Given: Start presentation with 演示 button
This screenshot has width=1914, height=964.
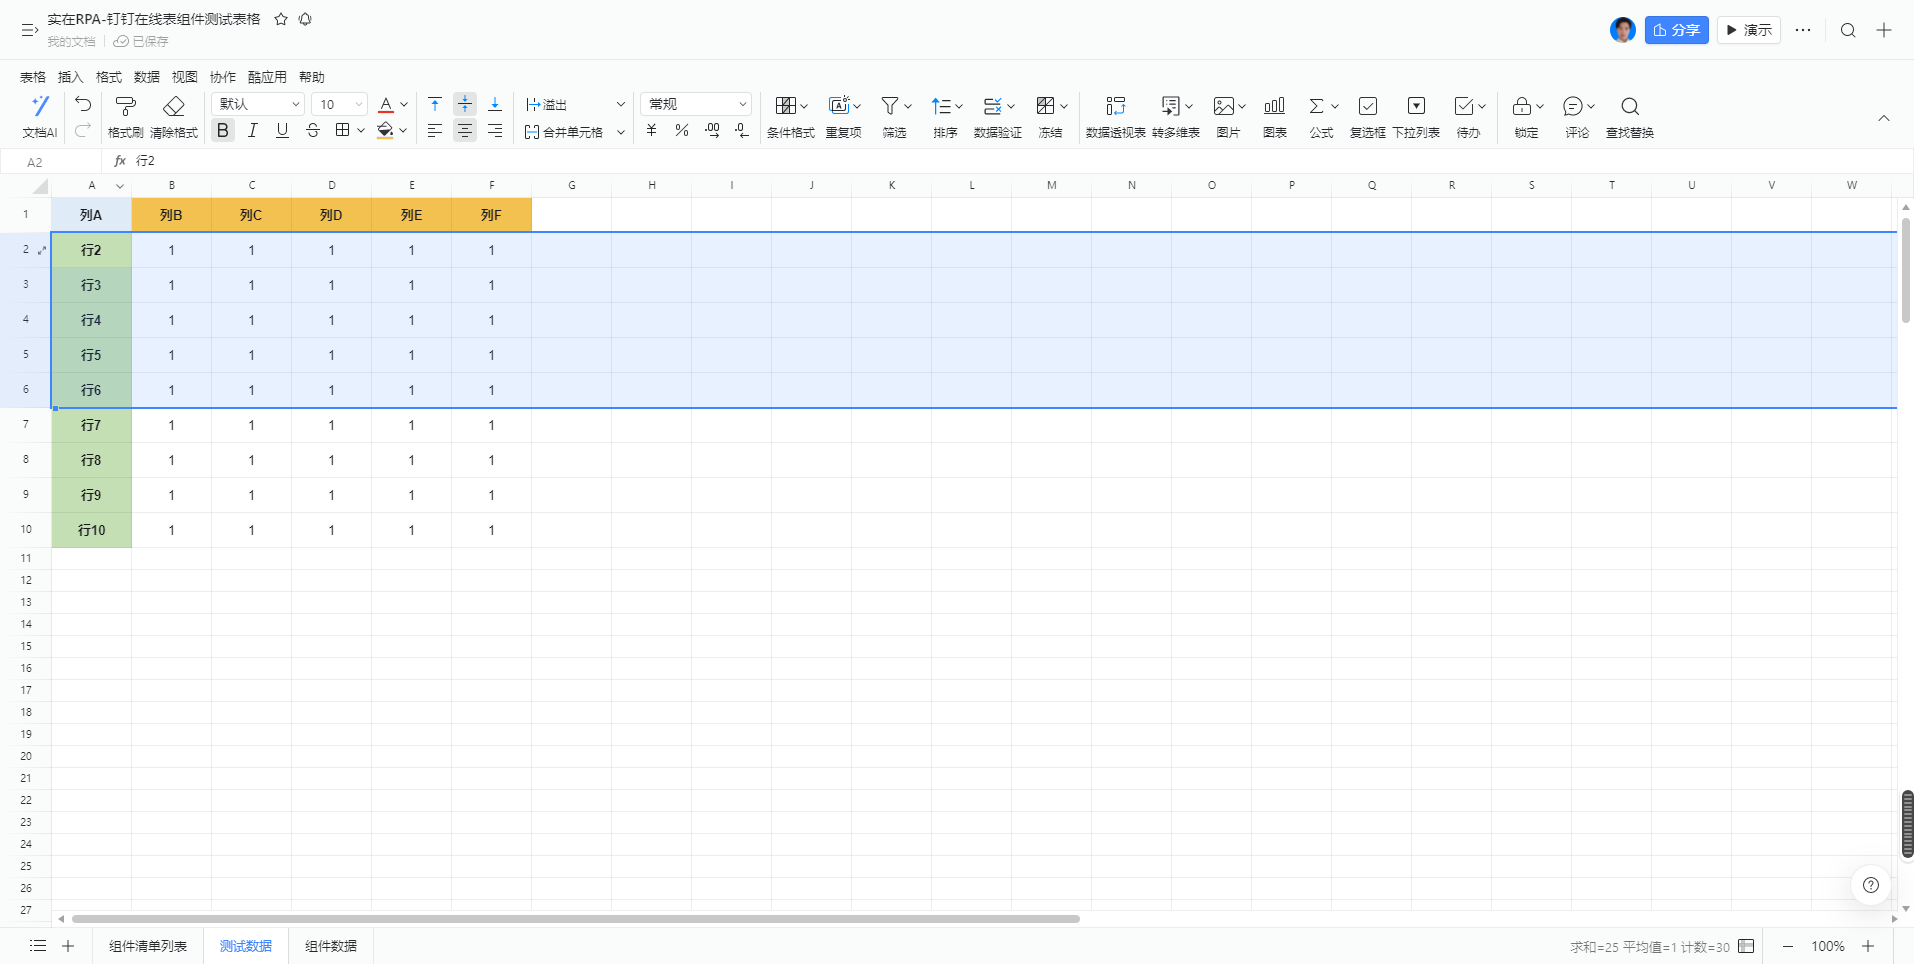Looking at the screenshot, I should point(1749,30).
